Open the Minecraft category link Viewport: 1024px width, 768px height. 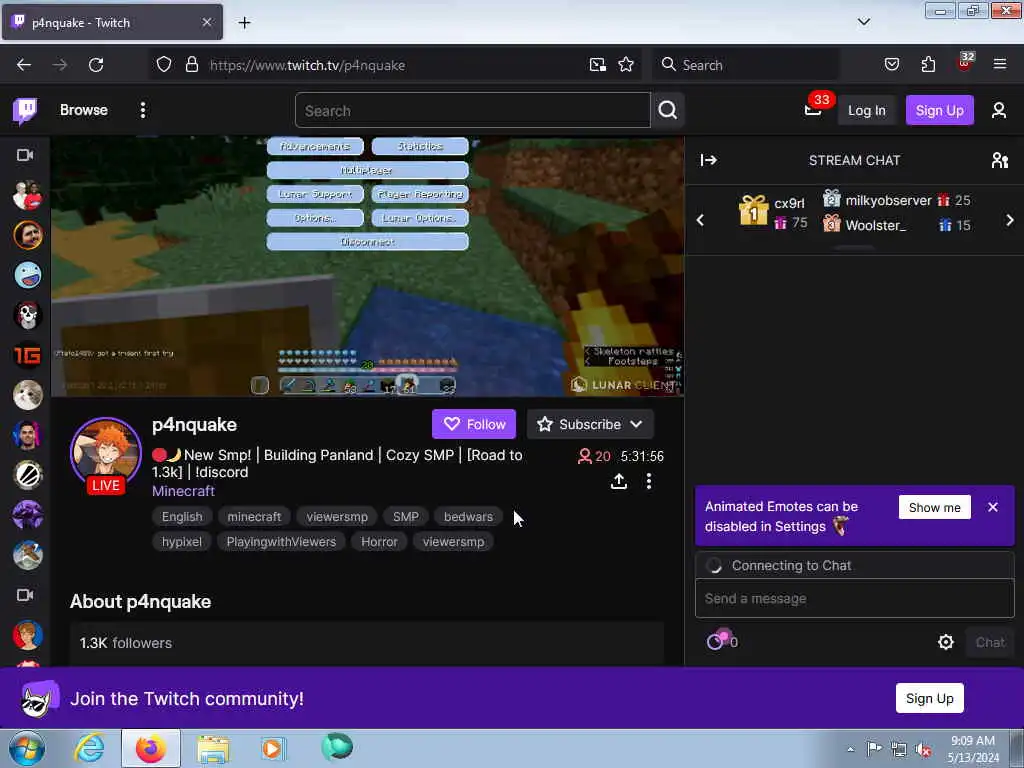coord(184,490)
